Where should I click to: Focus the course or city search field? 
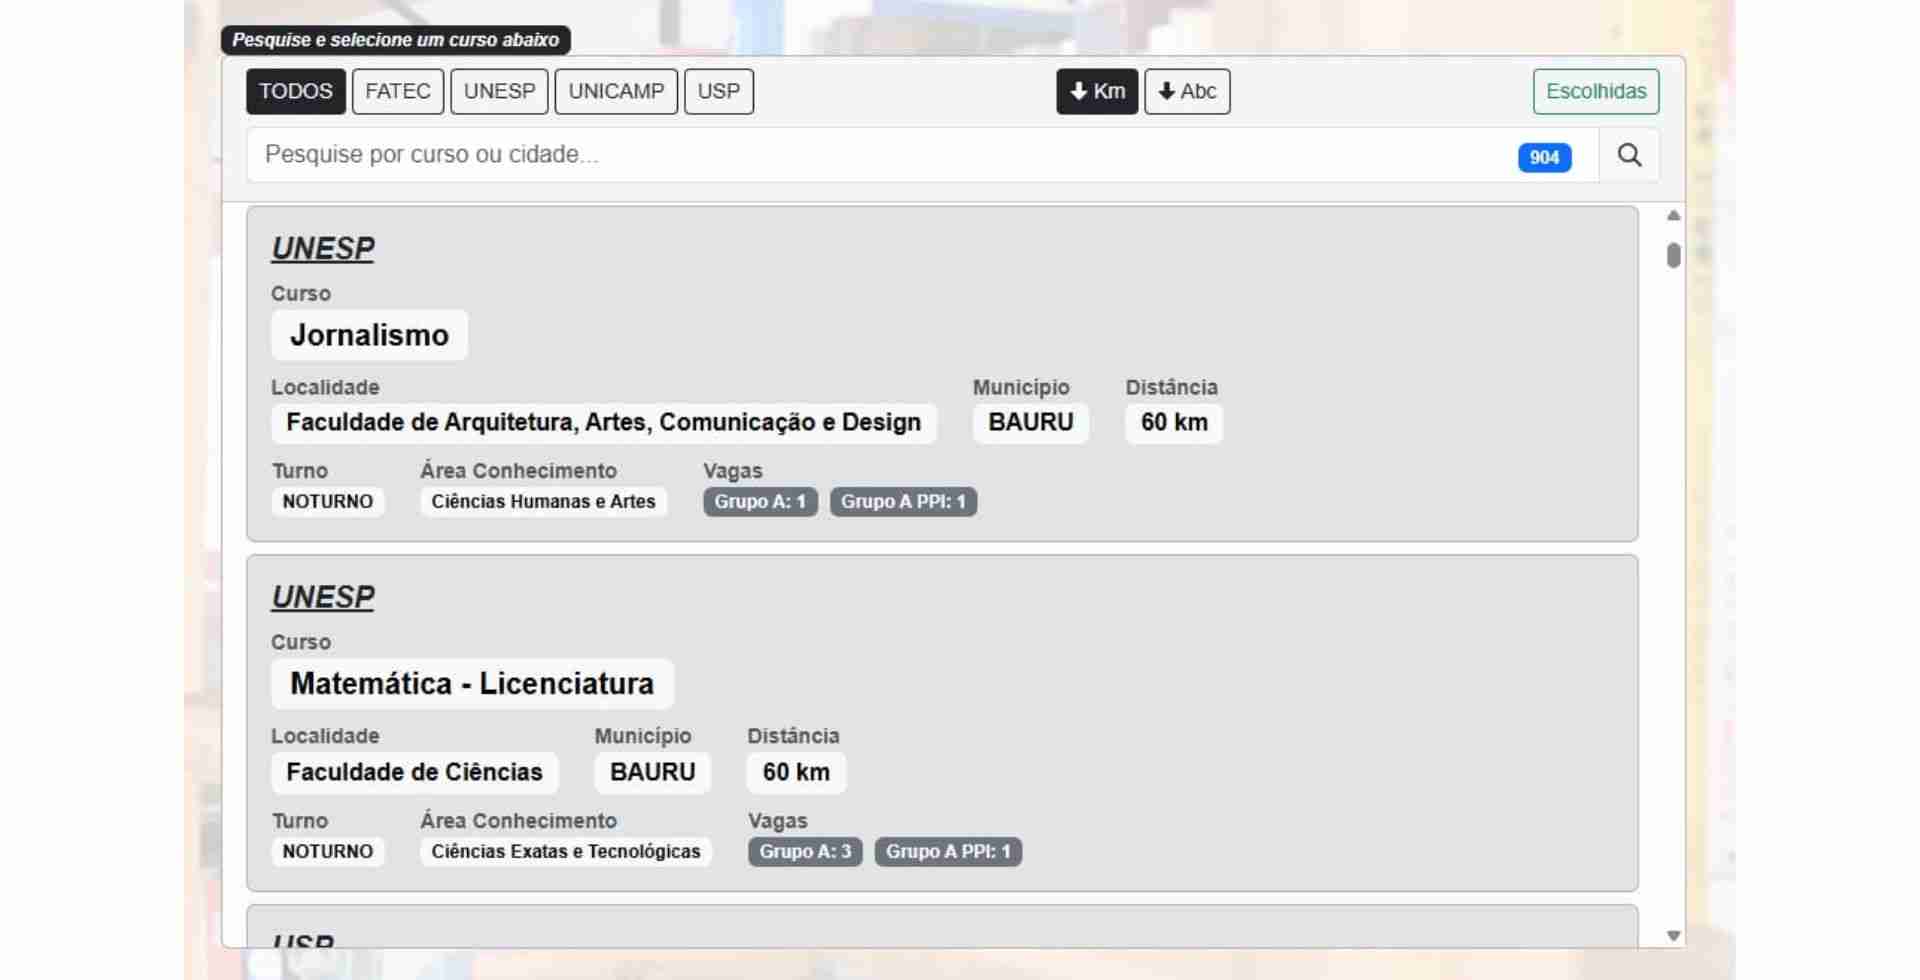pos(880,155)
